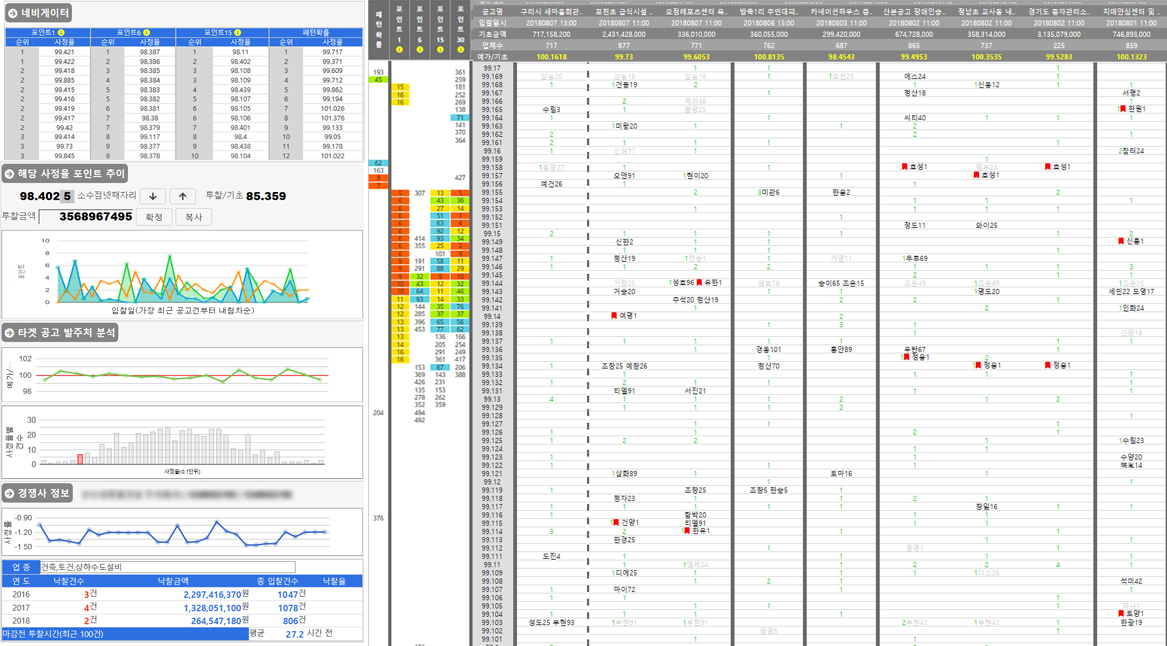Viewport: 1167px width, 646px height.
Task: Click the red flag icon beside 건양1
Action: tap(616, 522)
